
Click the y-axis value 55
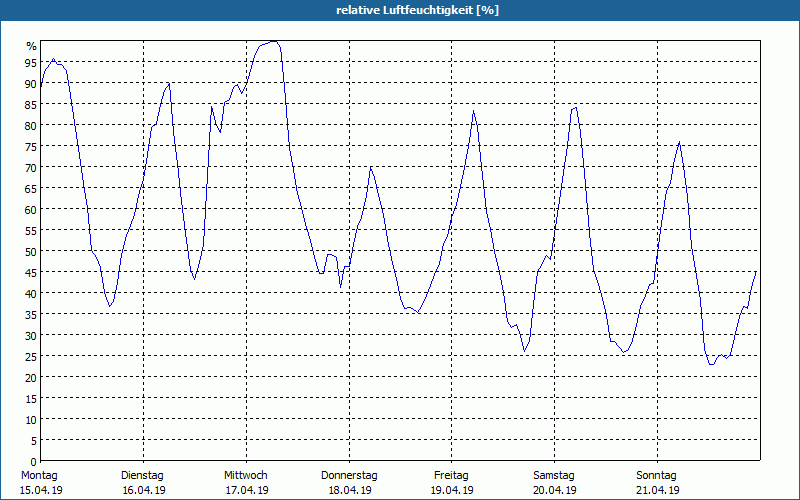tap(31, 231)
